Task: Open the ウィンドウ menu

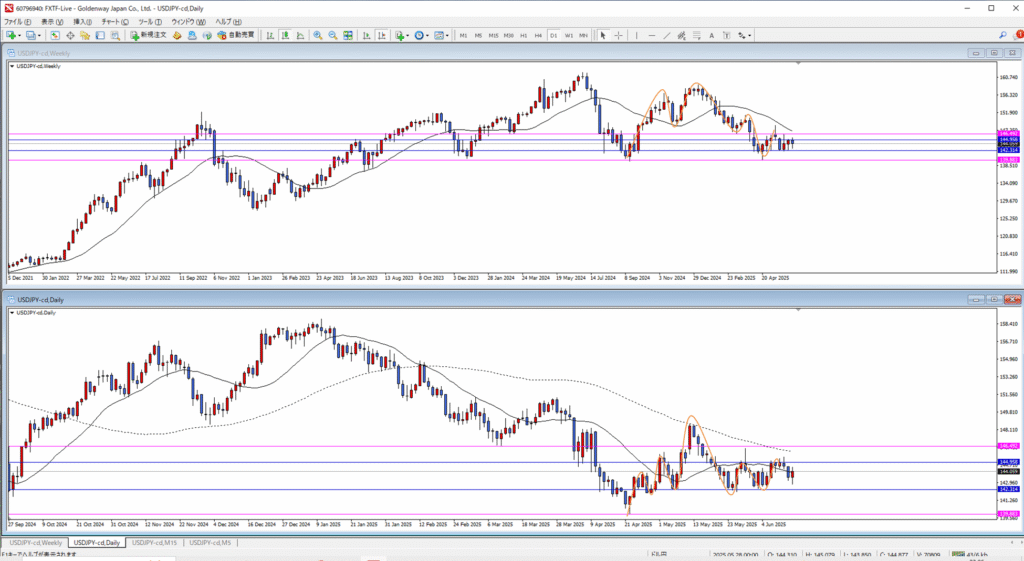Action: pyautogui.click(x=188, y=22)
